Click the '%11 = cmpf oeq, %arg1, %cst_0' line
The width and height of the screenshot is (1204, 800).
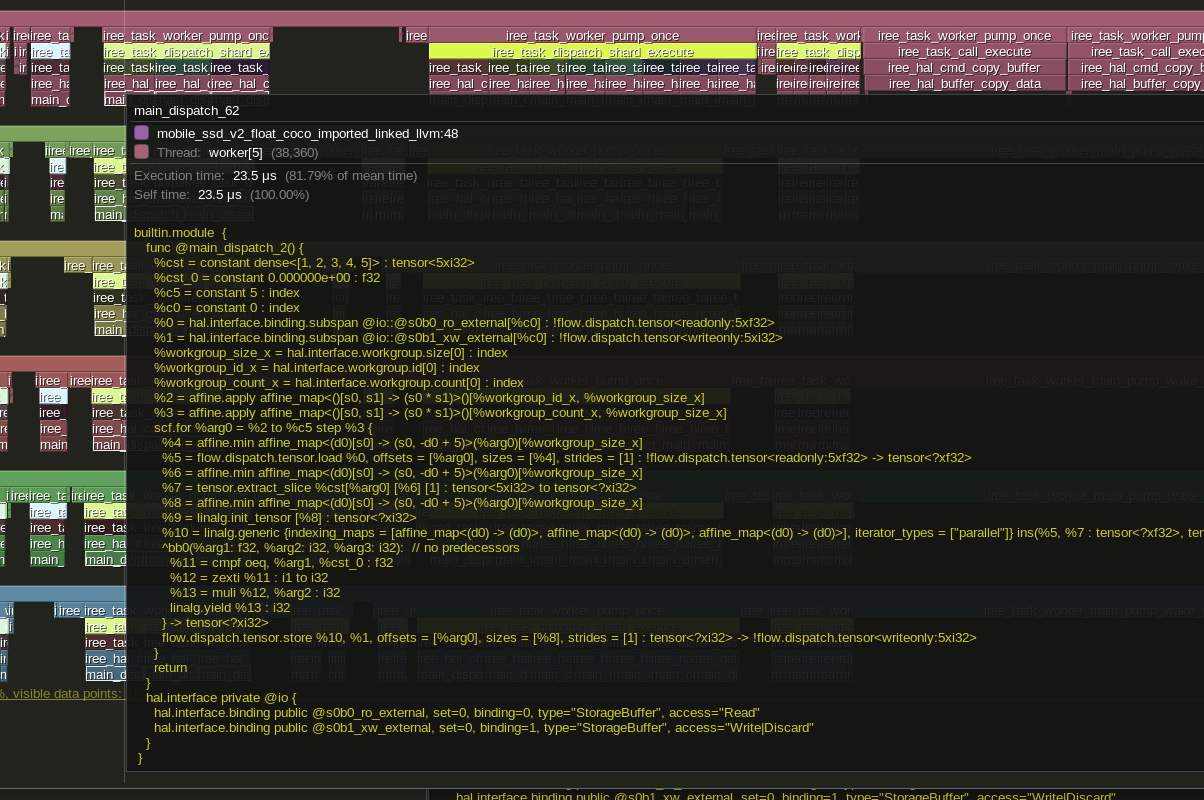tap(282, 562)
